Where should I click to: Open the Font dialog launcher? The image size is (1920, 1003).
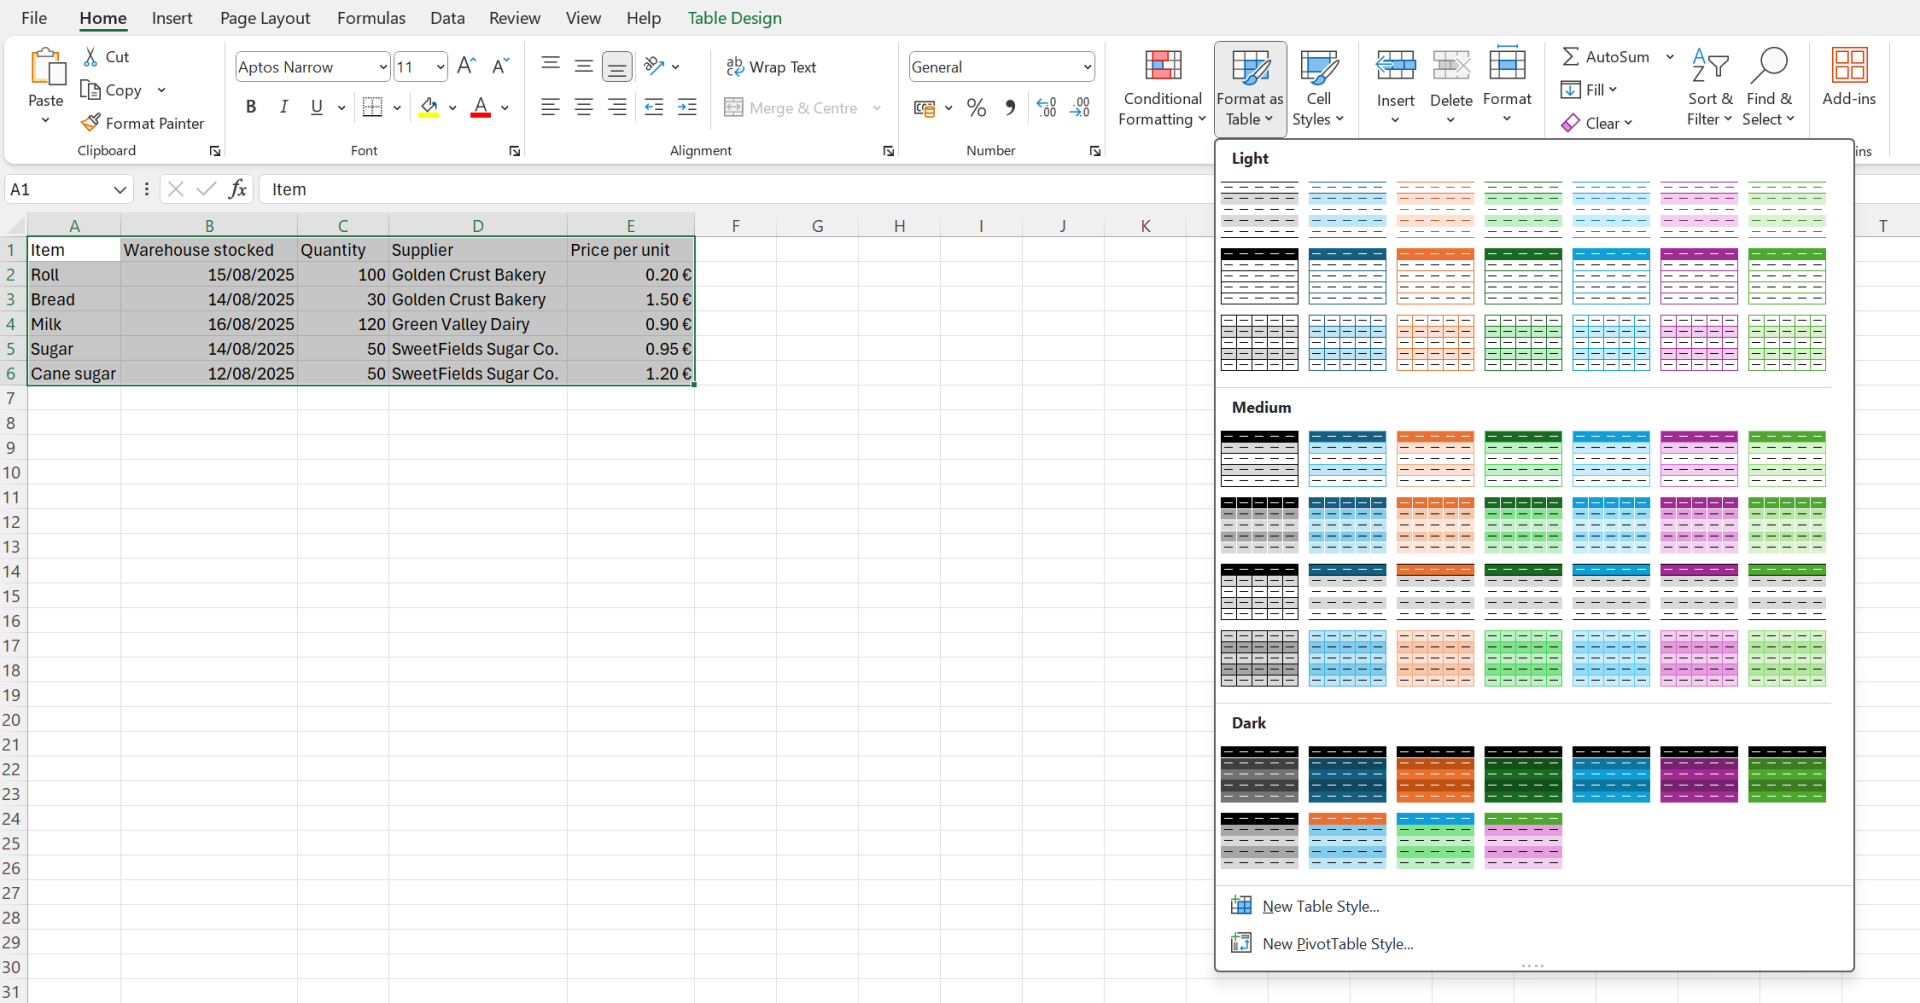point(514,151)
